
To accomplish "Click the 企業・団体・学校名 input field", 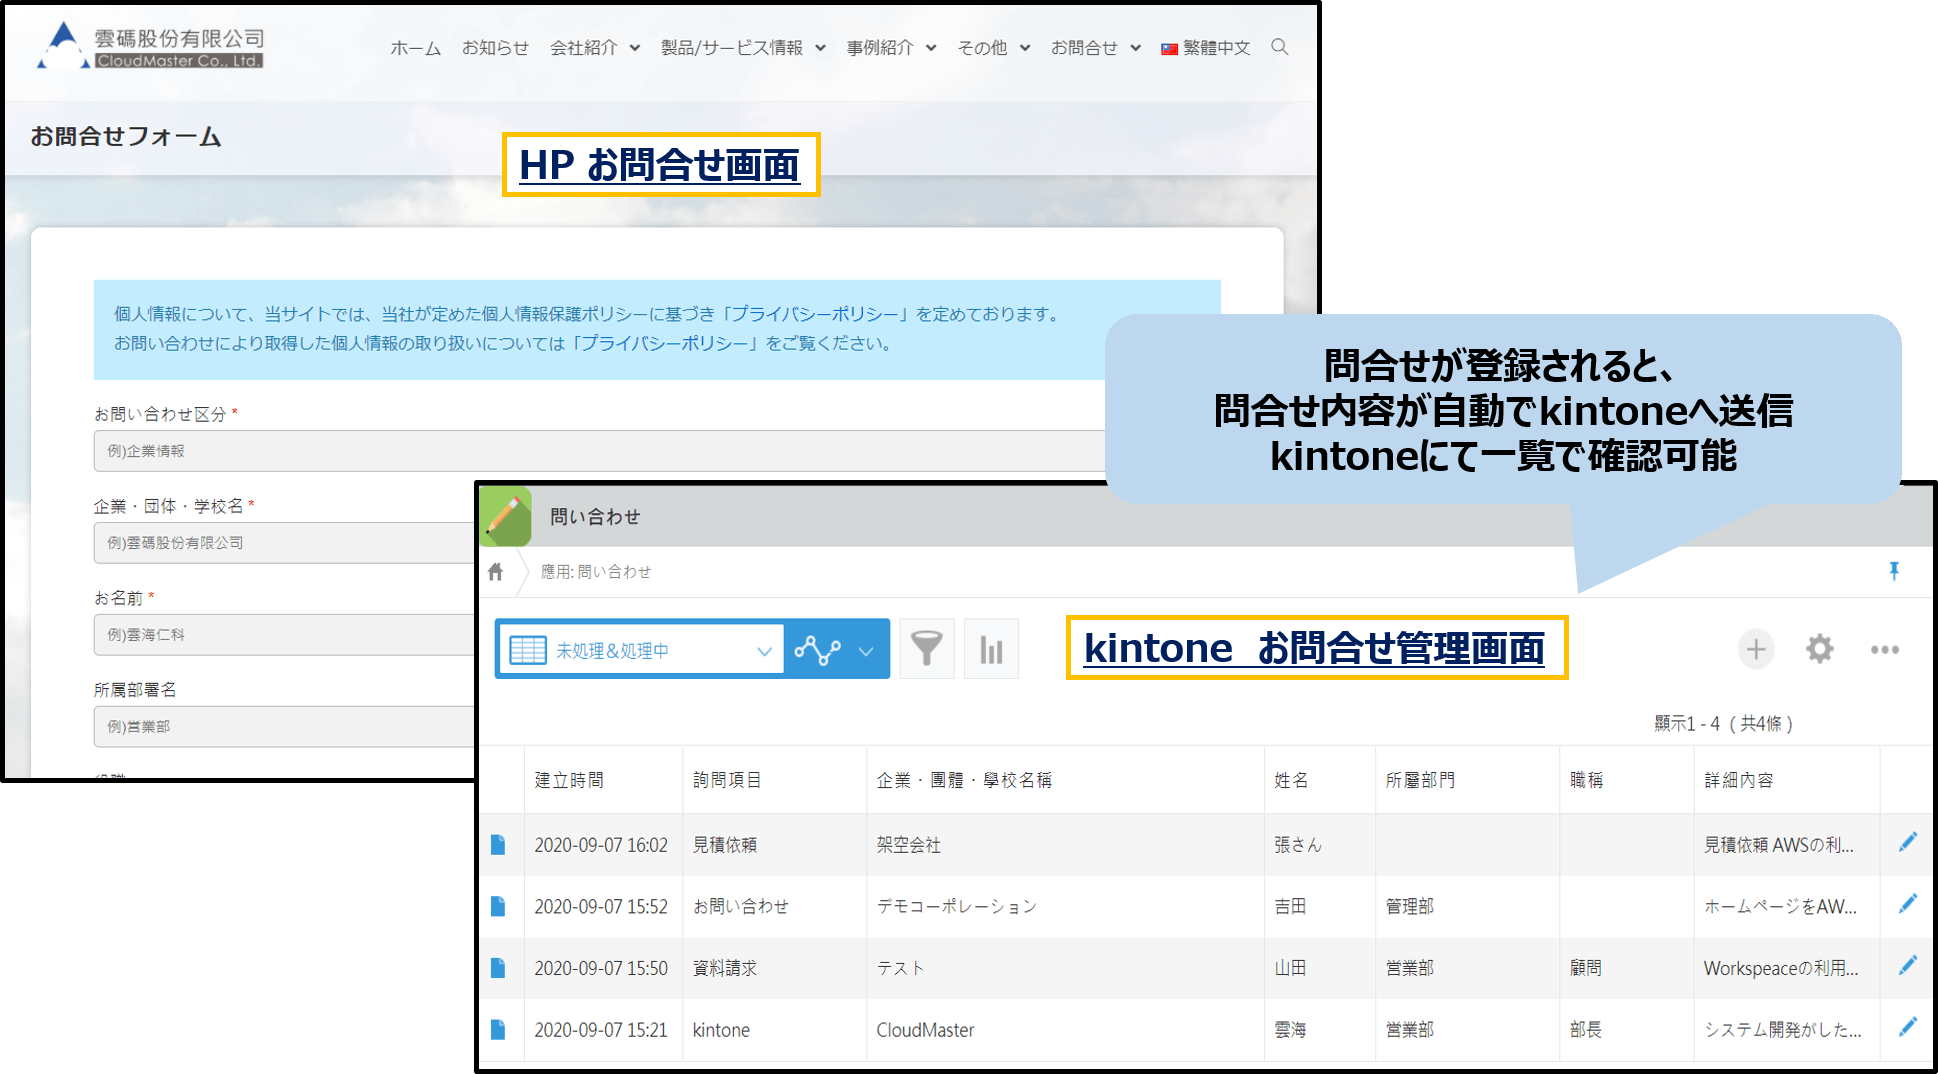I will pos(285,543).
